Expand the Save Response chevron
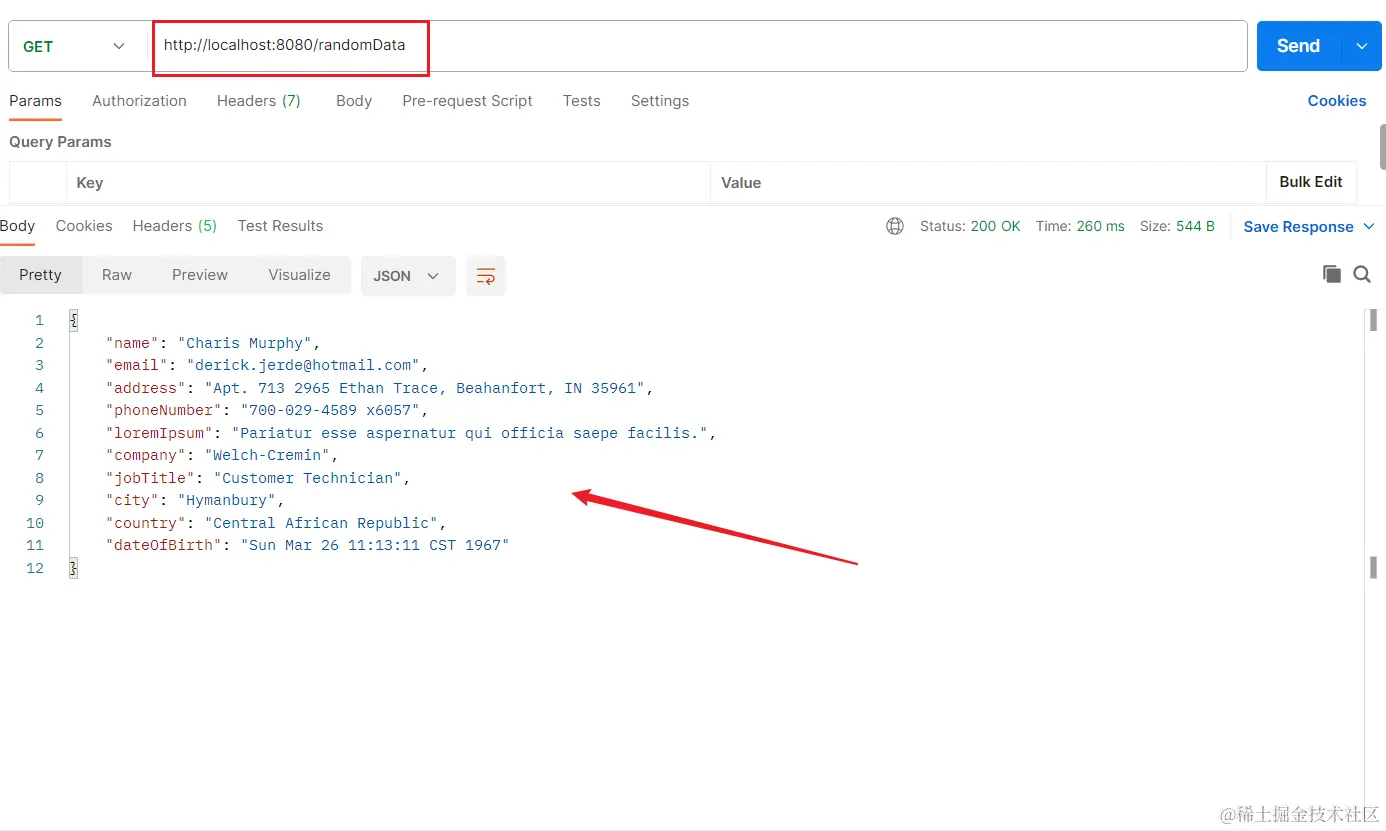1386x831 pixels. pyautogui.click(x=1369, y=227)
